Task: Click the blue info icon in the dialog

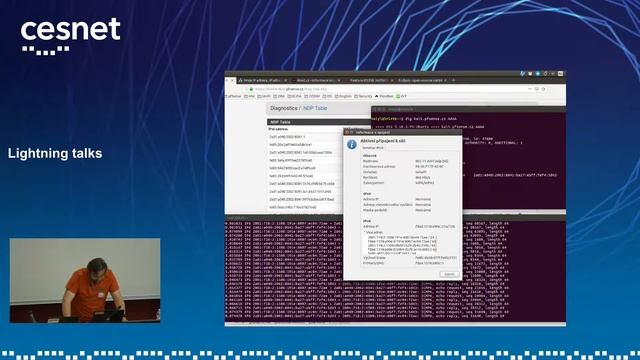Action: coord(351,144)
